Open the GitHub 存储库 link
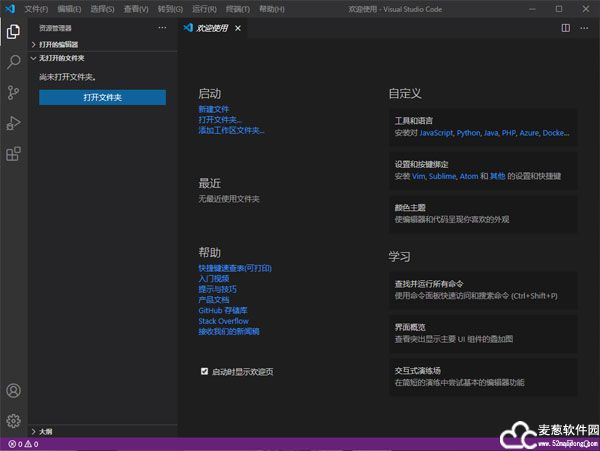600x451 pixels. (223, 310)
